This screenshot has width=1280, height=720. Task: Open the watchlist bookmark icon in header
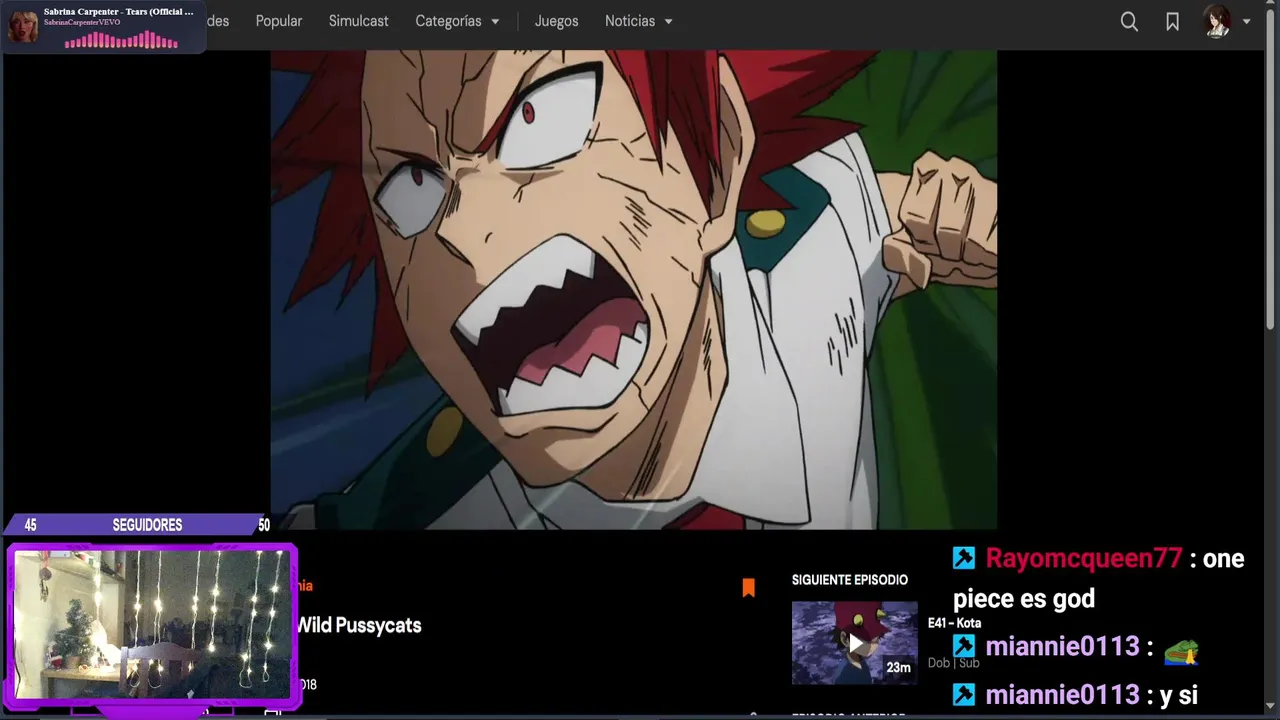[1172, 22]
